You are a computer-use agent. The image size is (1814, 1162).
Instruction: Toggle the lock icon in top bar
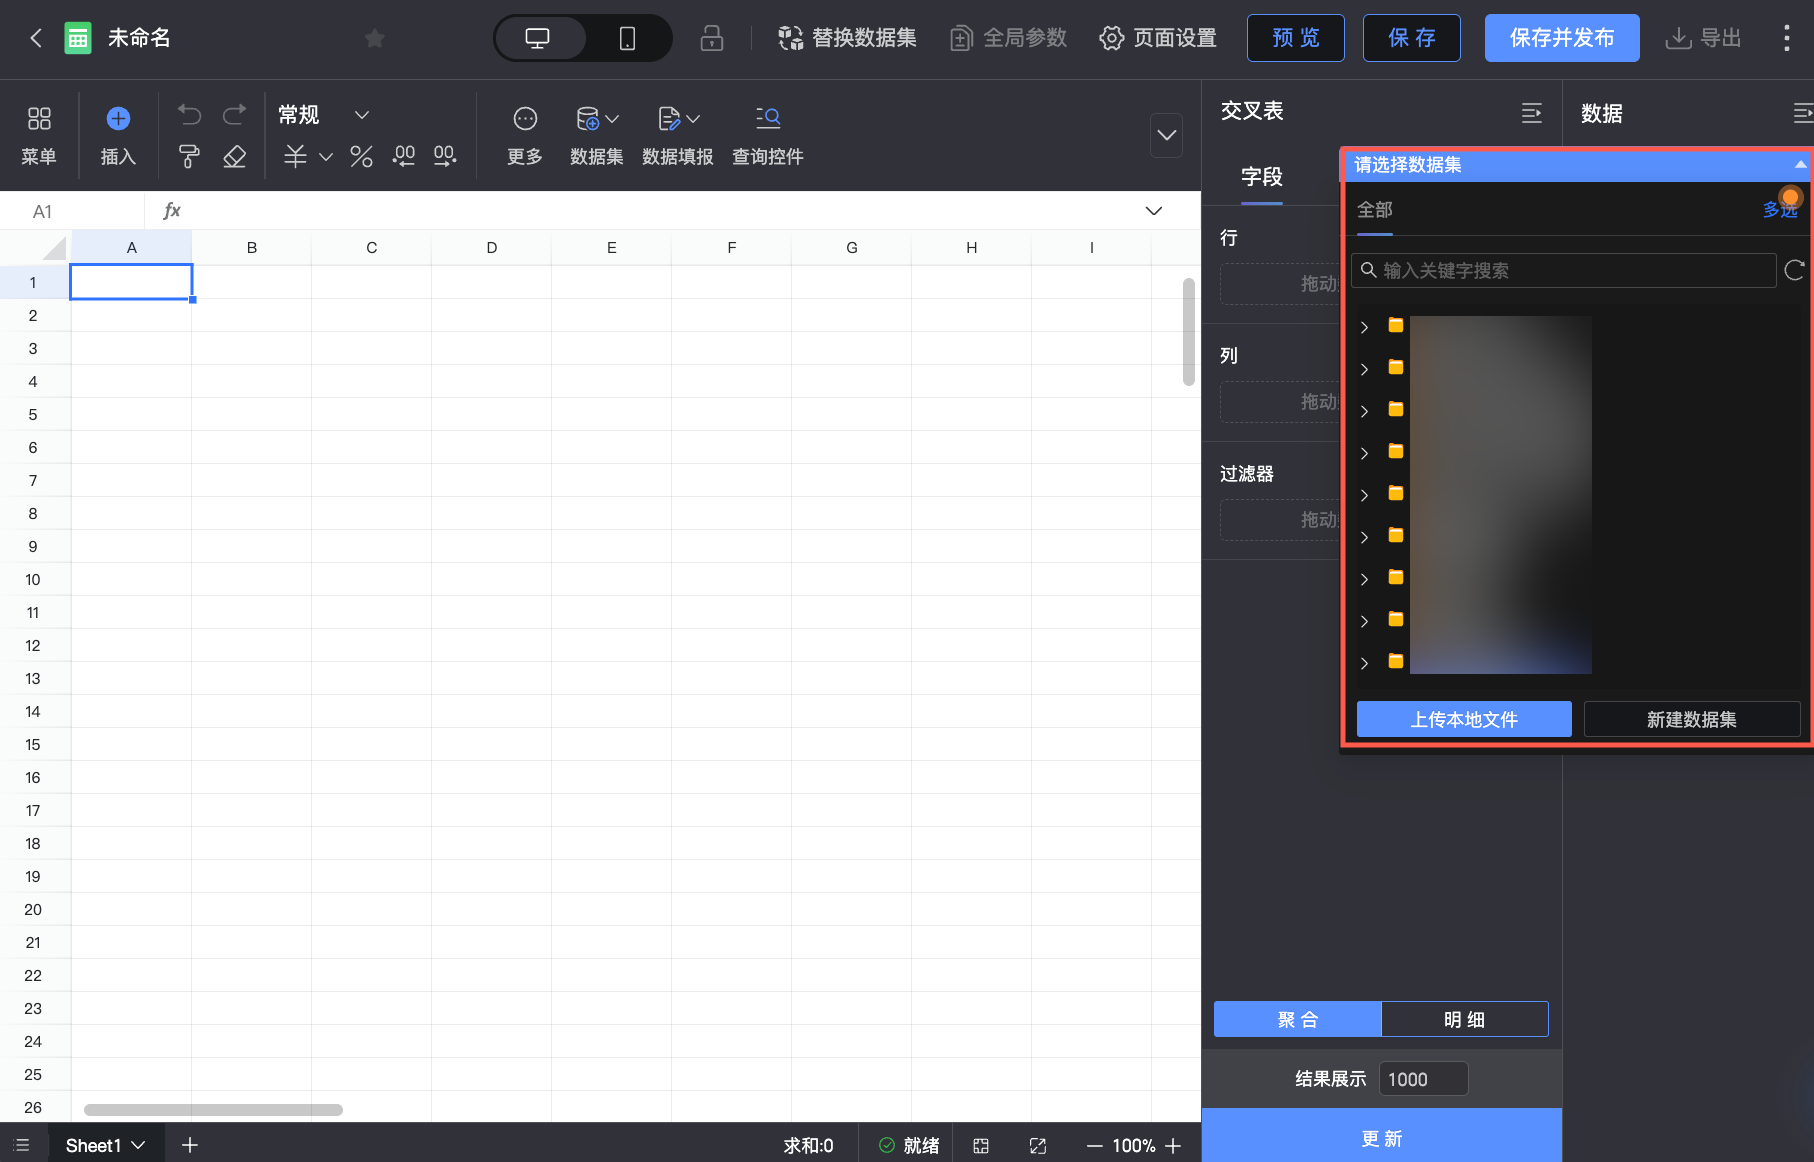(x=712, y=38)
